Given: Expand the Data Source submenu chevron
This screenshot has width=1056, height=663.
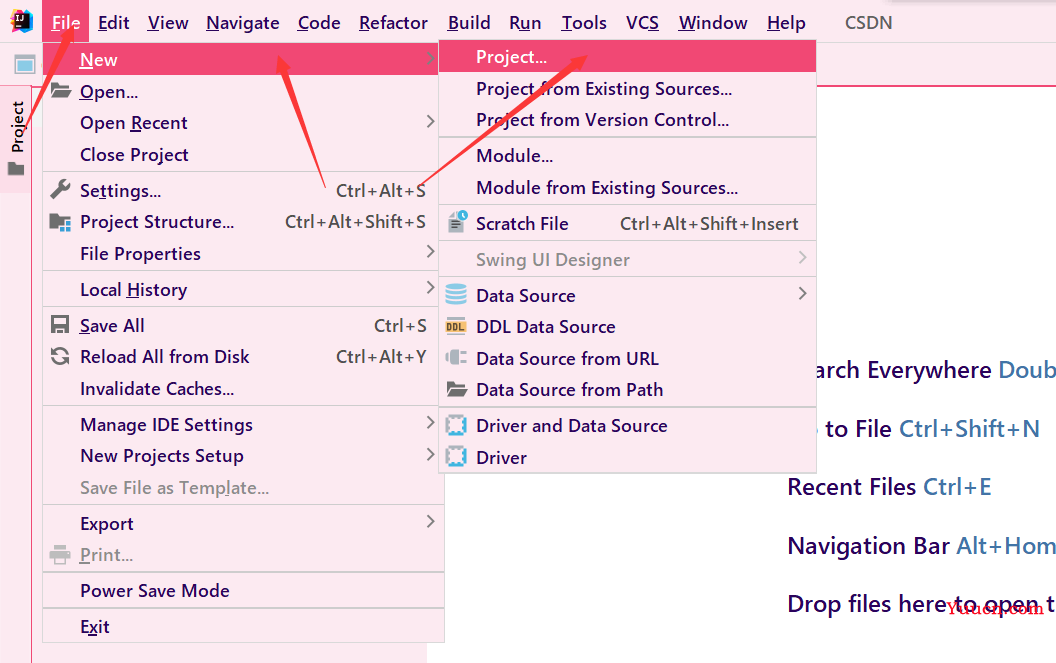Looking at the screenshot, I should tap(802, 294).
